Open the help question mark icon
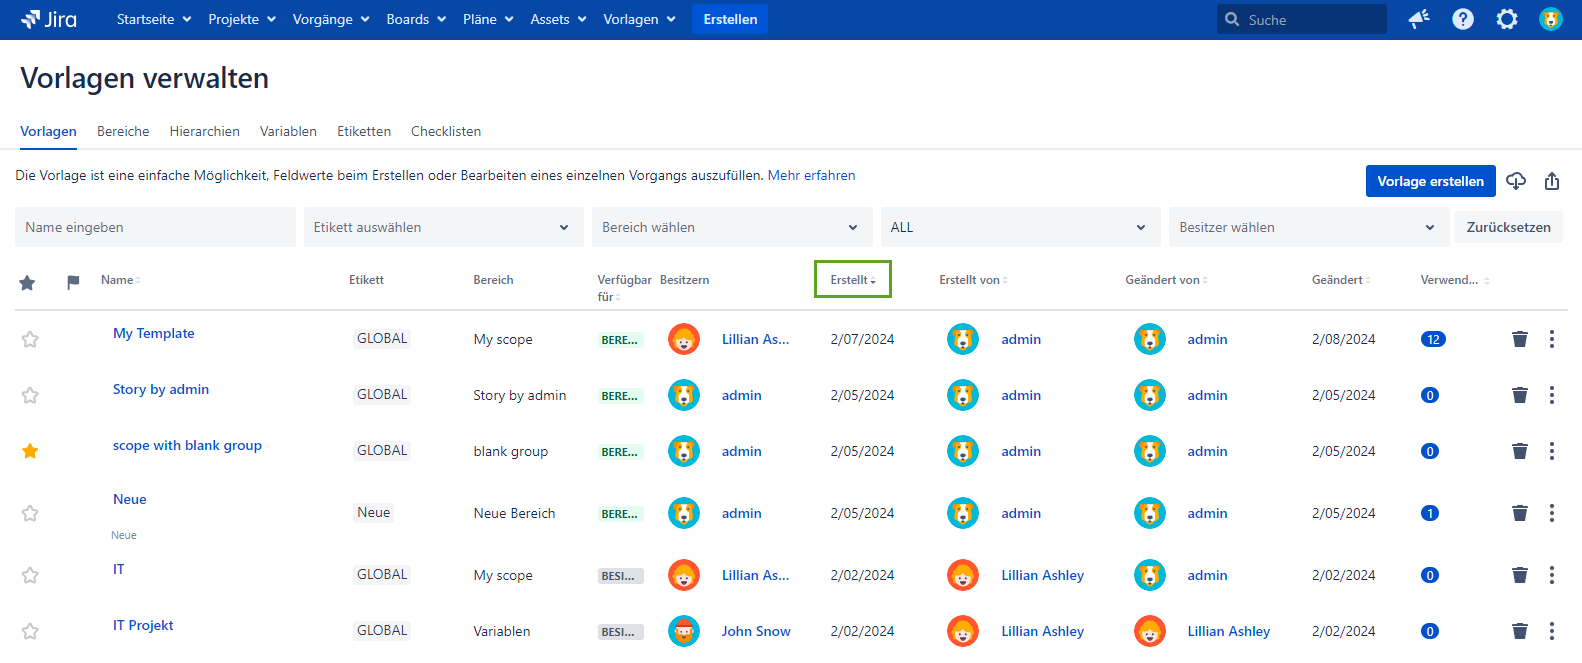Viewport: 1582px width, 663px height. pyautogui.click(x=1462, y=19)
